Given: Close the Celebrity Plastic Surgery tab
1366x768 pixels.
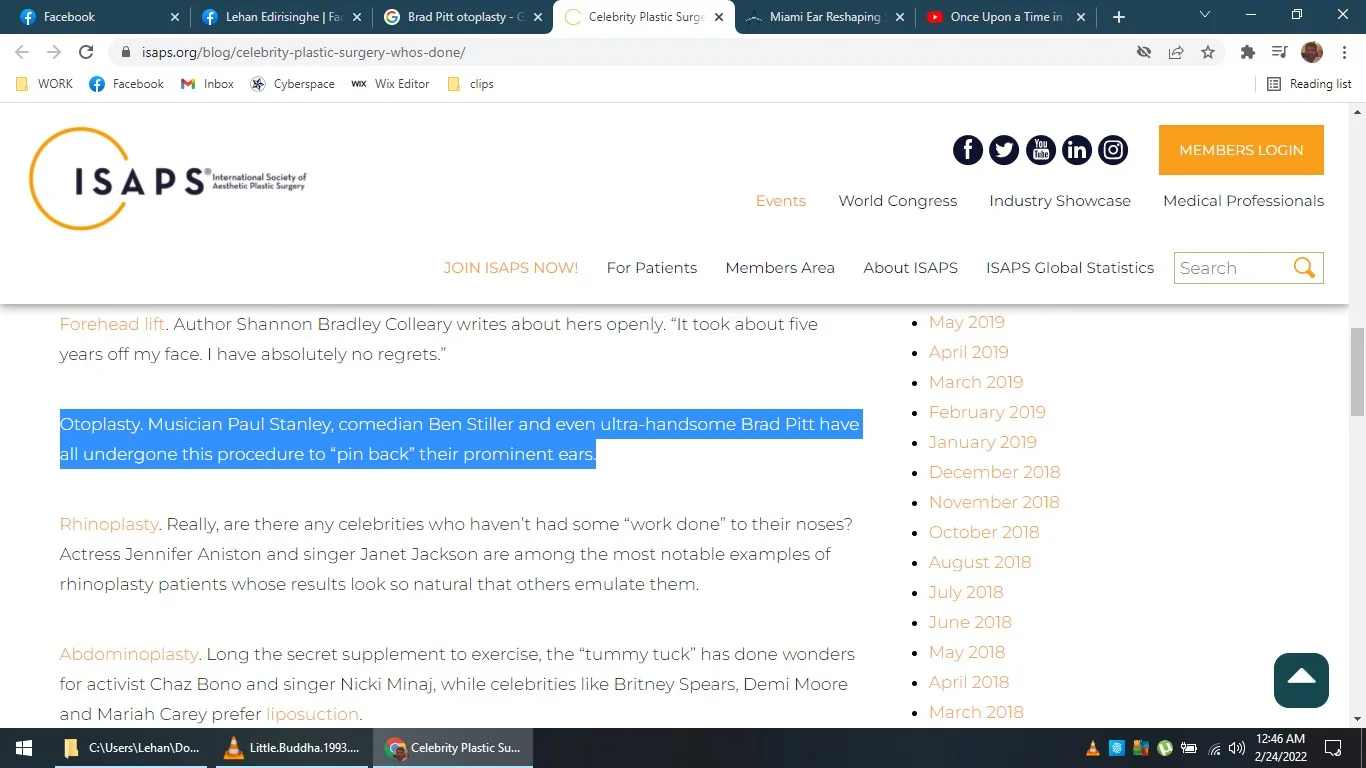Looking at the screenshot, I should pos(718,17).
